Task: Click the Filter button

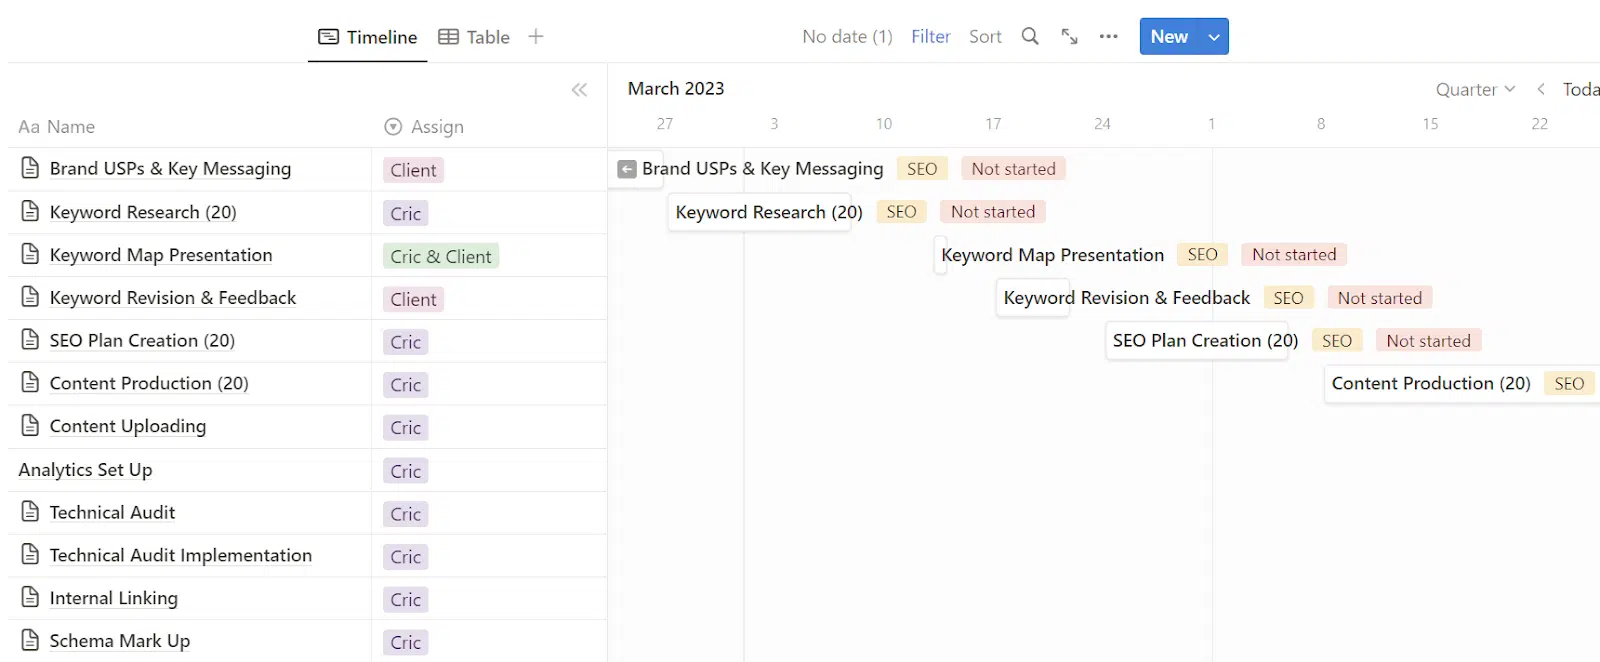Action: tap(930, 37)
